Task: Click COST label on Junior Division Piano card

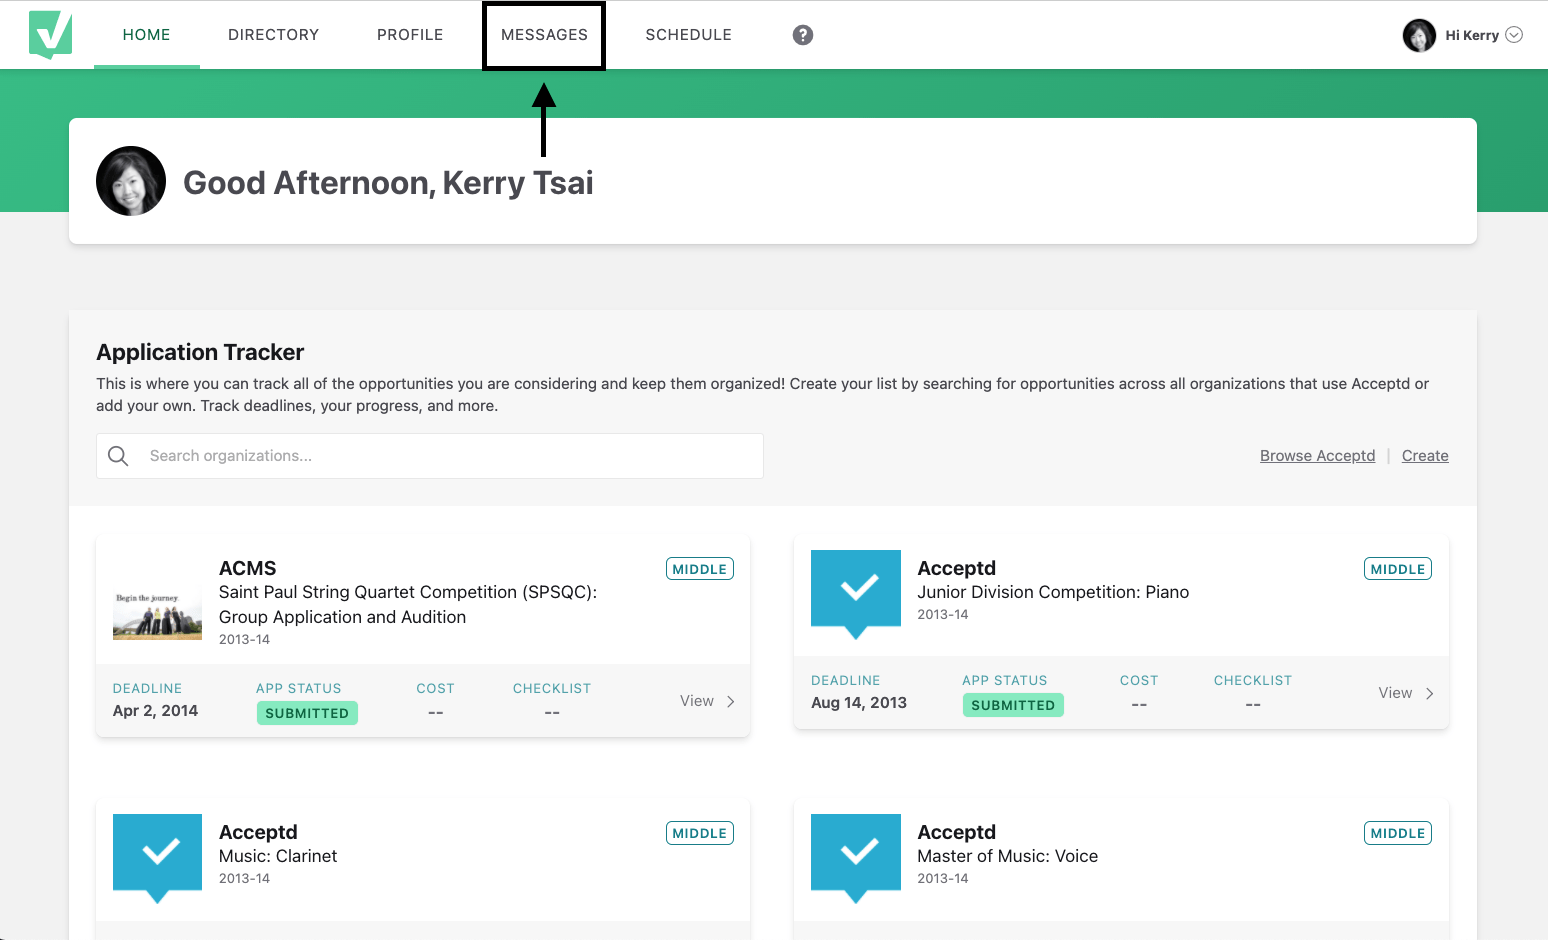Action: 1139,681
